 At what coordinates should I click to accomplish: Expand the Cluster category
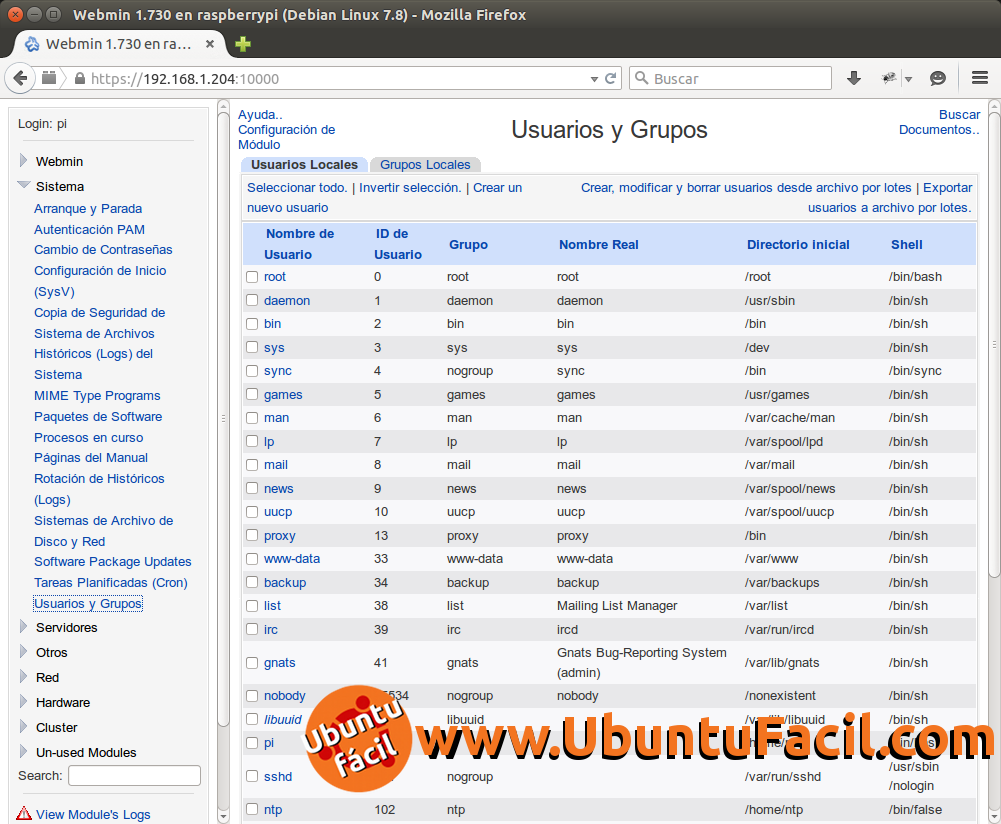pyautogui.click(x=24, y=727)
